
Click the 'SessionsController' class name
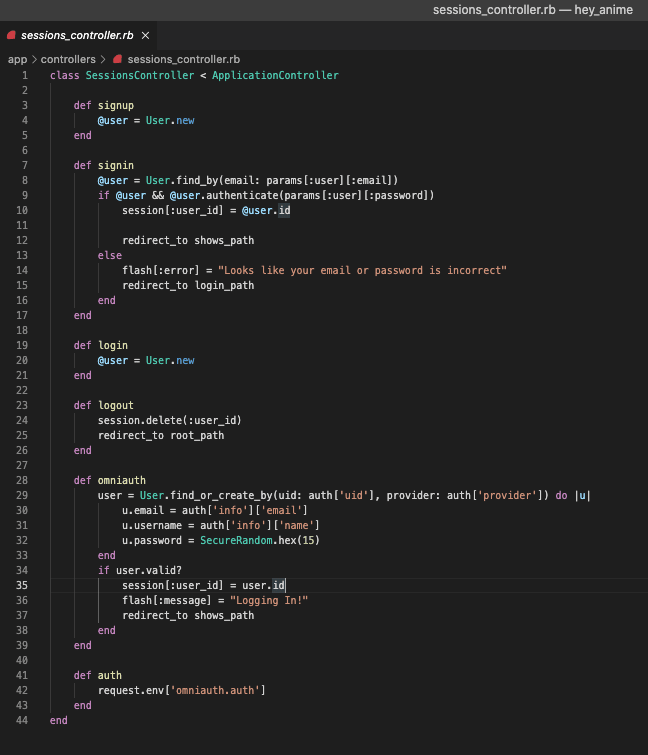pos(140,75)
